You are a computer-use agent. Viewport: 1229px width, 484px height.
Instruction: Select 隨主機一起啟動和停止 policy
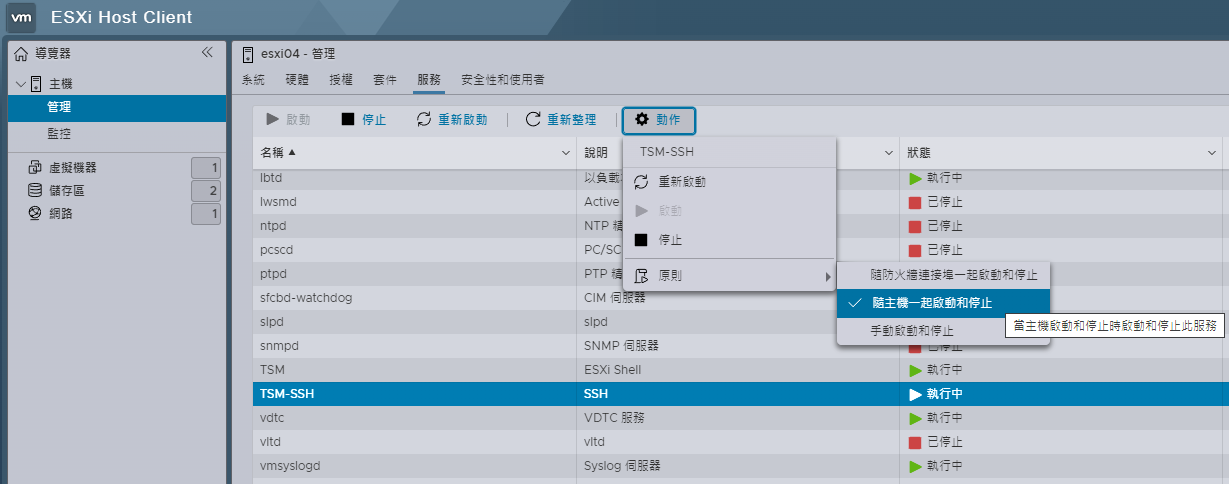point(943,302)
